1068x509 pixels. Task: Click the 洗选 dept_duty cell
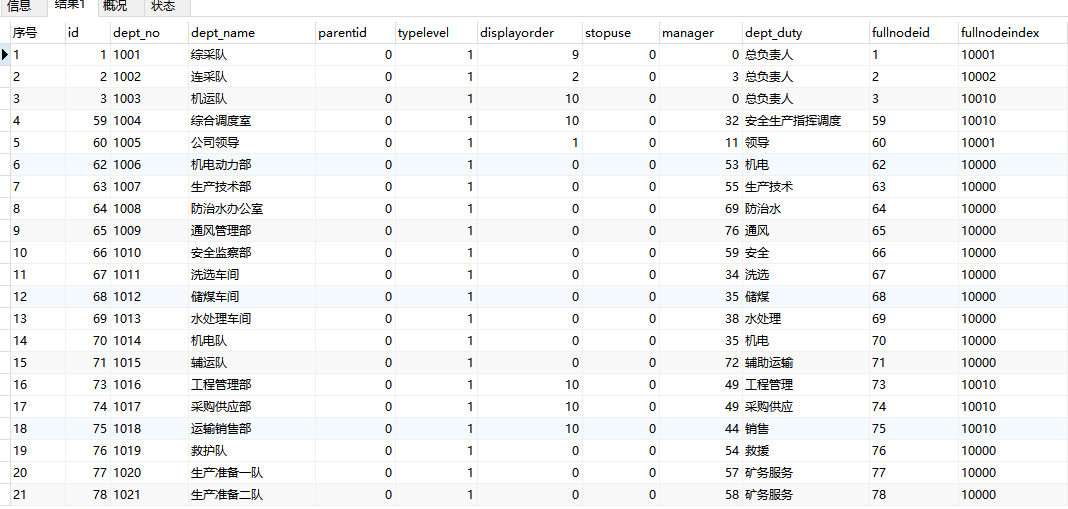click(x=806, y=275)
